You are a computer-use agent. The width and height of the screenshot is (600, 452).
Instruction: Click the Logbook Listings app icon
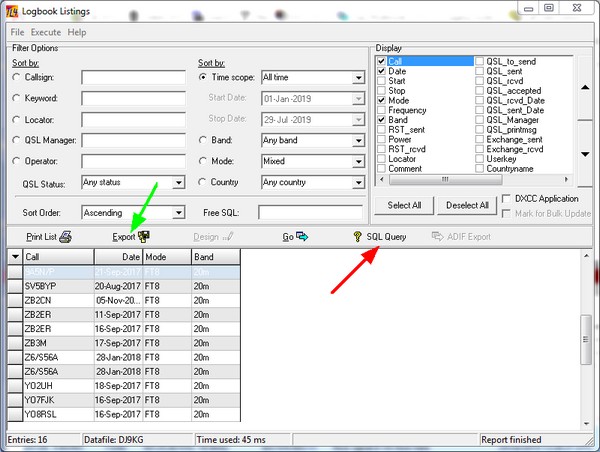click(x=11, y=11)
